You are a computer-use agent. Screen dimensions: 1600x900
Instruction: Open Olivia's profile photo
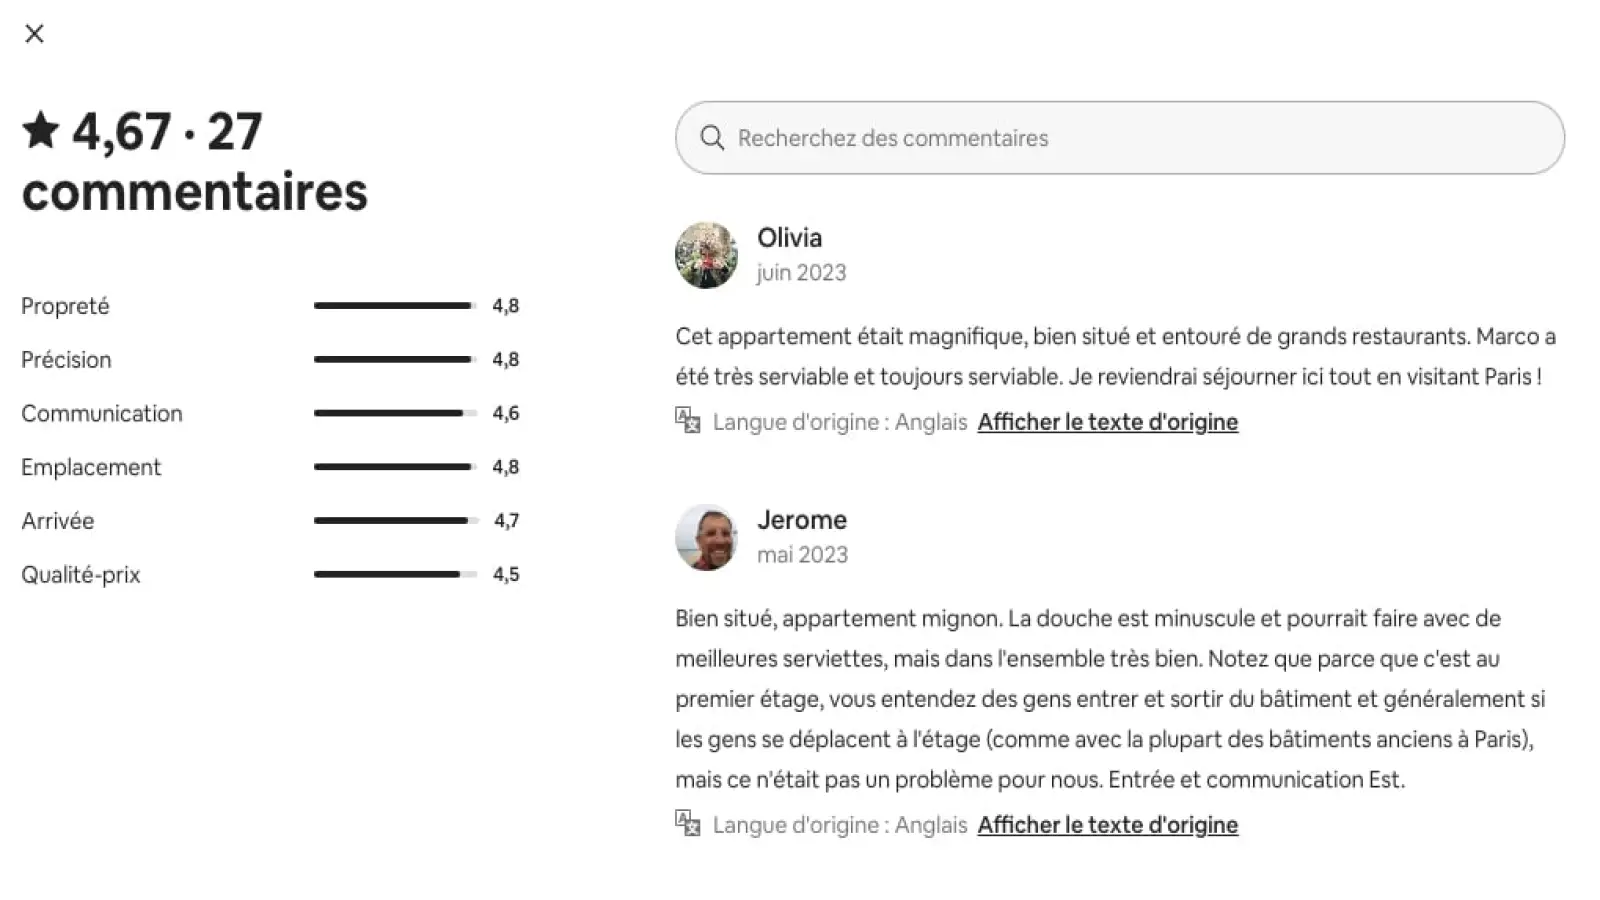pos(706,255)
